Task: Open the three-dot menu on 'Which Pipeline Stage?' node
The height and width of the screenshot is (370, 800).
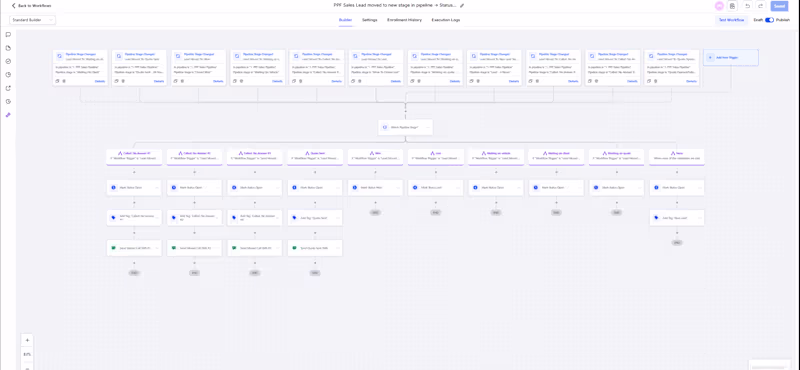Action: click(x=428, y=127)
